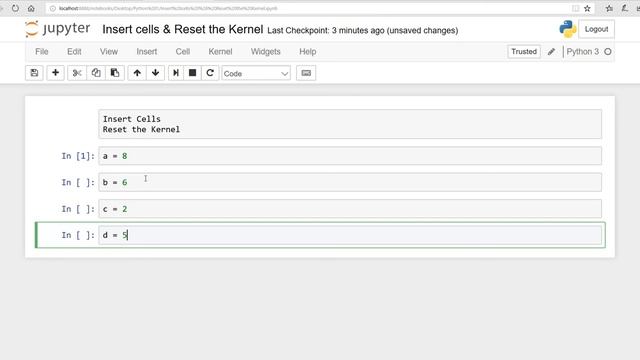Select d = 5 cell via its prompt
640x360 pixels.
(78, 235)
